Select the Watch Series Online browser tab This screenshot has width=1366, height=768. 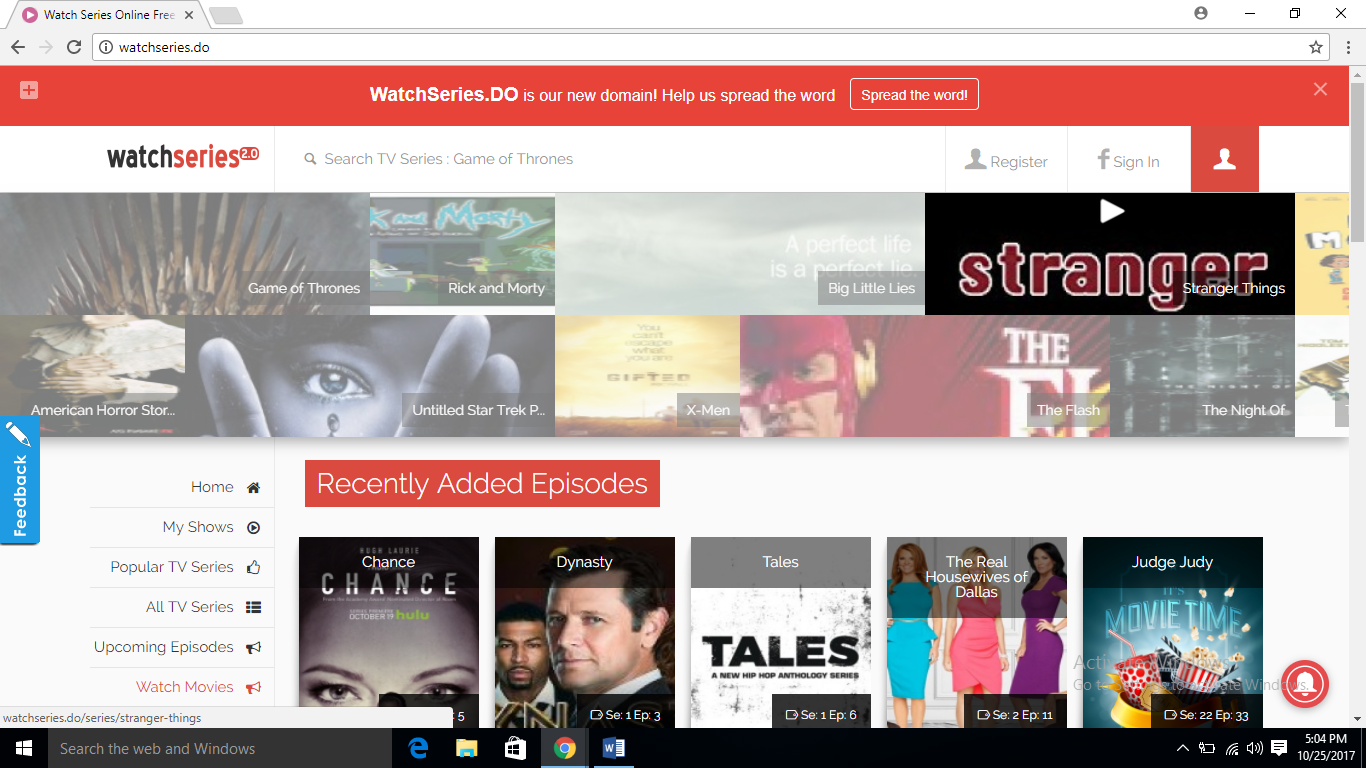coord(108,15)
